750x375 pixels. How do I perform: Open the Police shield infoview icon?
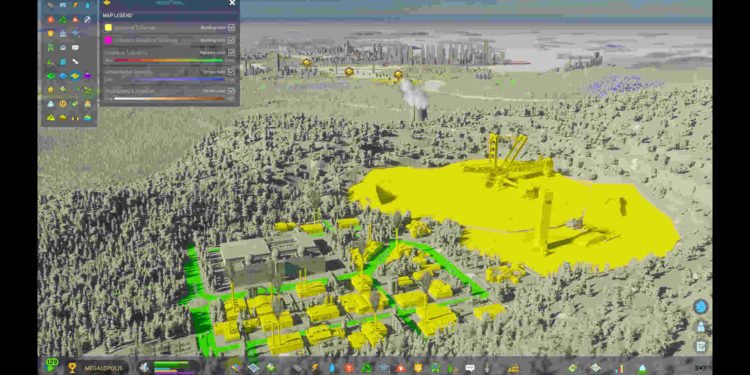click(x=51, y=33)
